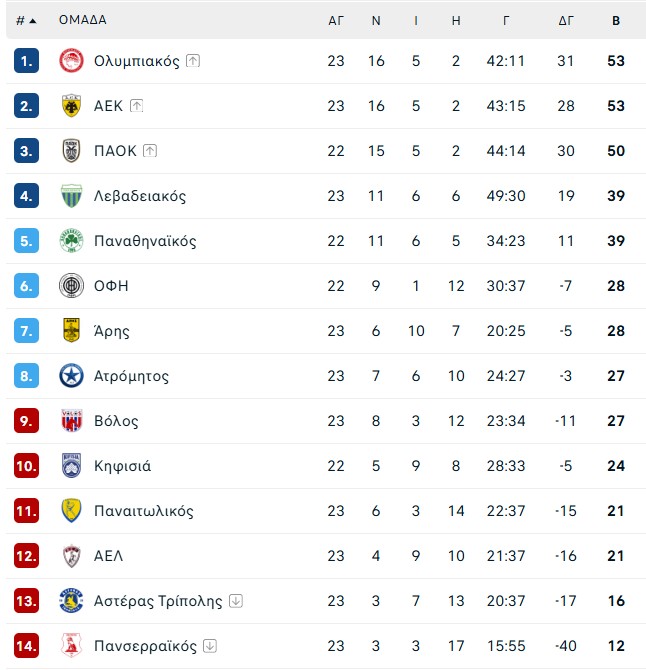Click the AEK team crest
Screen dimensions: 646x670
coord(71,106)
